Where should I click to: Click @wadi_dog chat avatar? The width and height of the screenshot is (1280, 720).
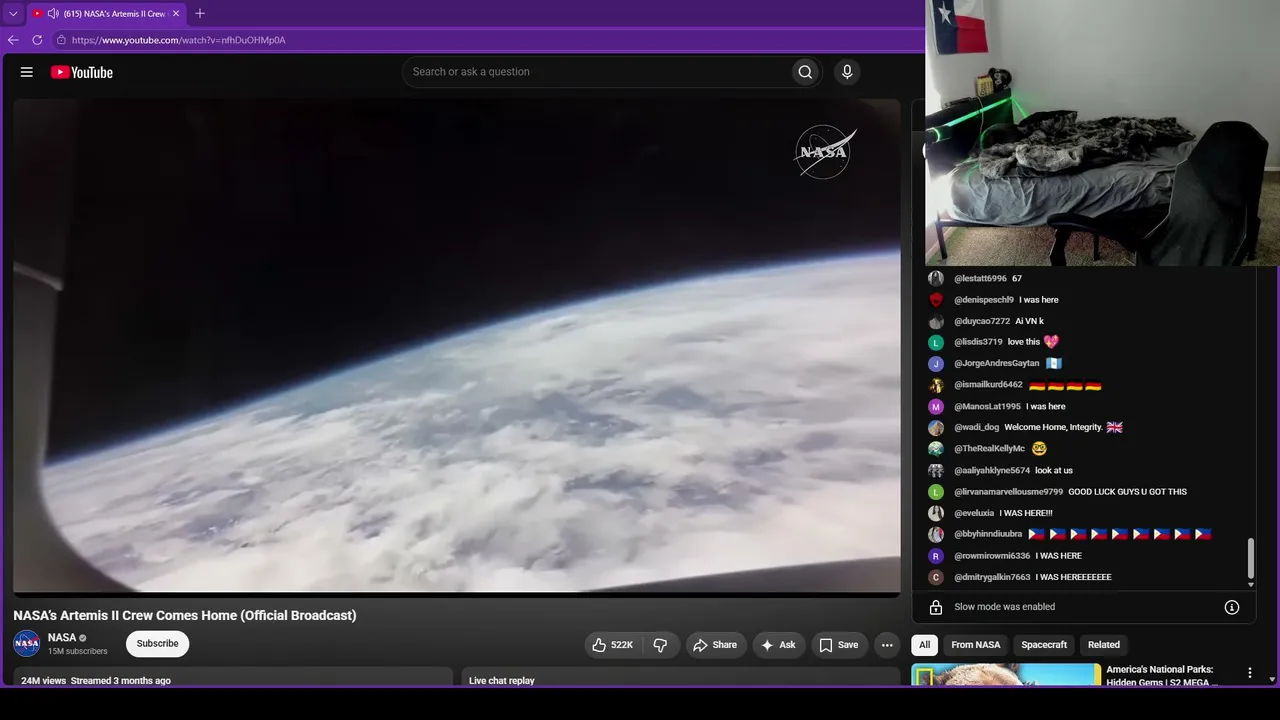[936, 428]
